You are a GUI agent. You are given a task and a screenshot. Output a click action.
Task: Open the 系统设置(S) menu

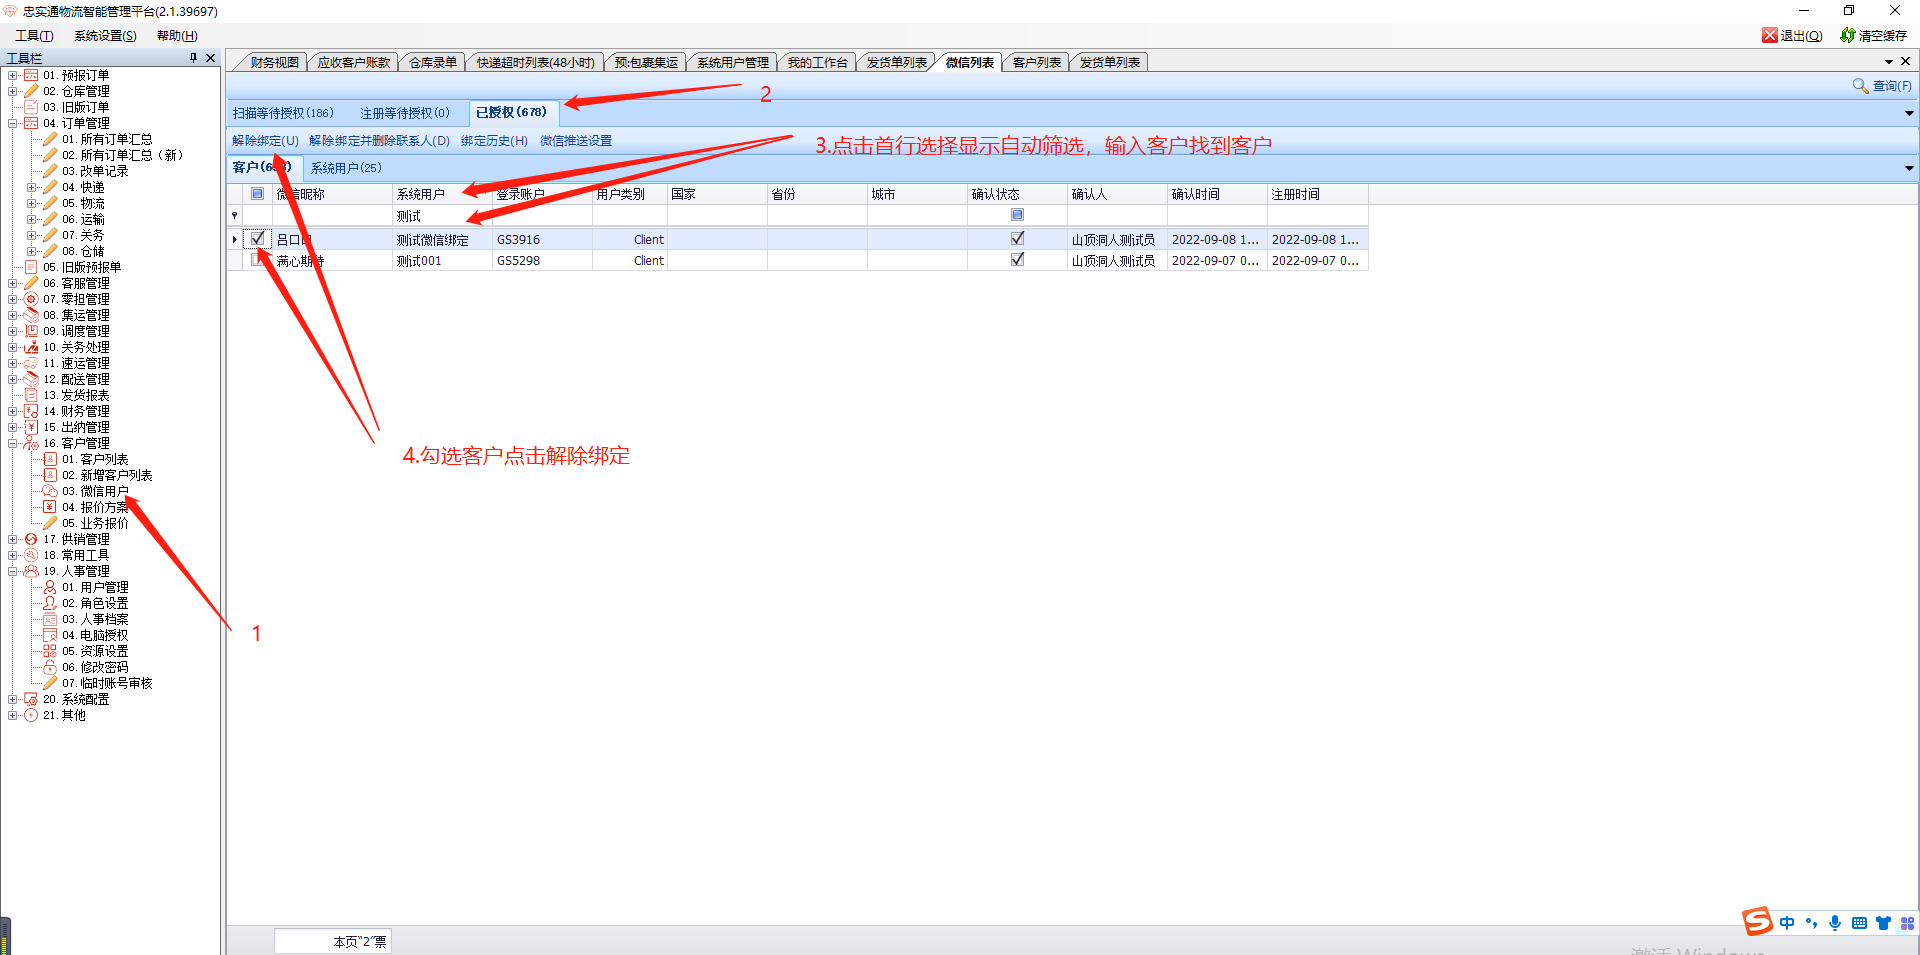(105, 35)
